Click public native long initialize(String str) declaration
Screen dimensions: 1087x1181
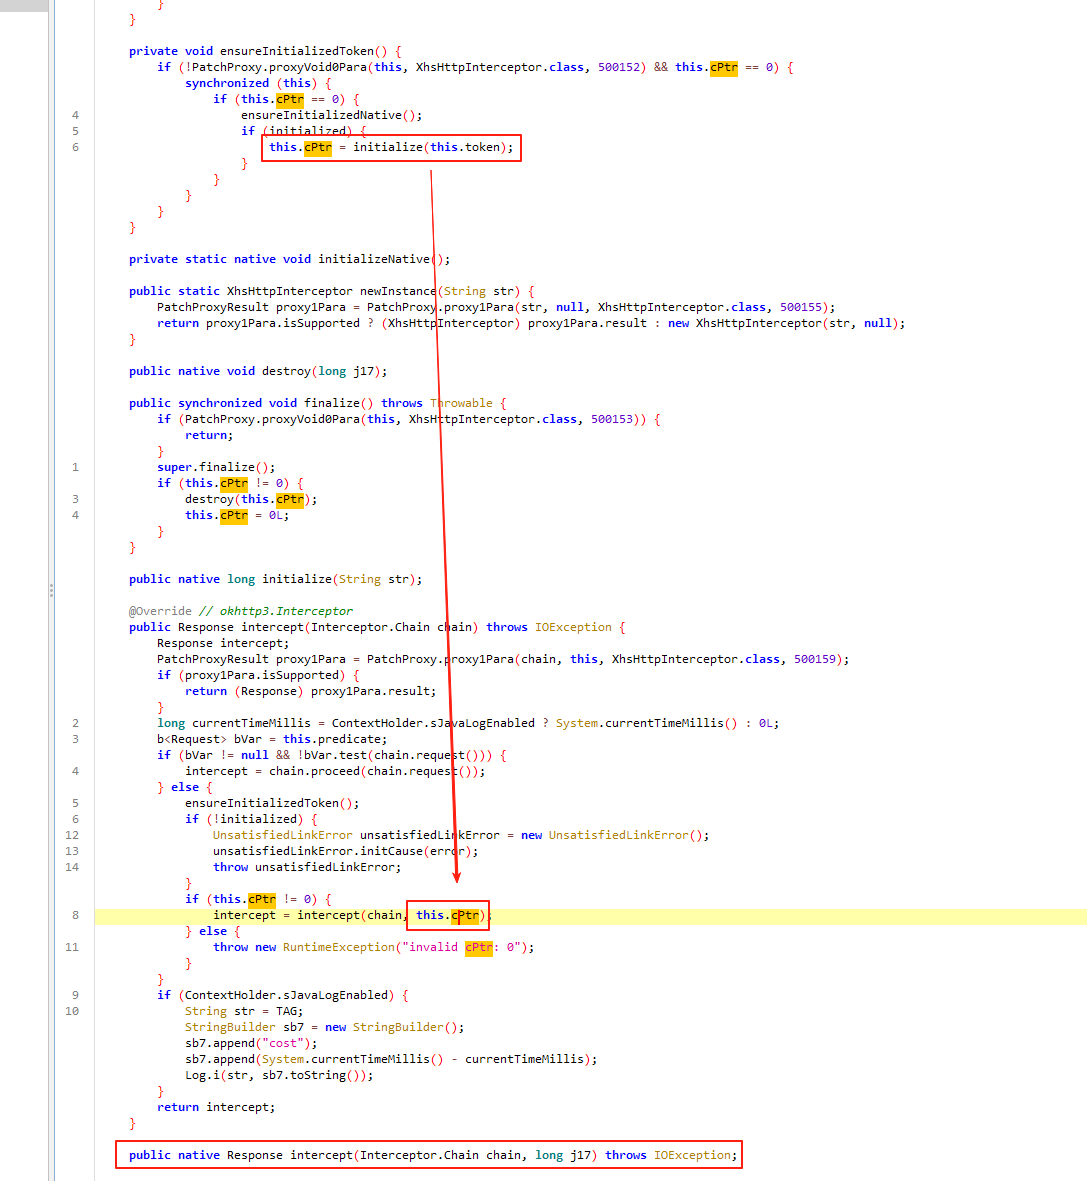[275, 579]
